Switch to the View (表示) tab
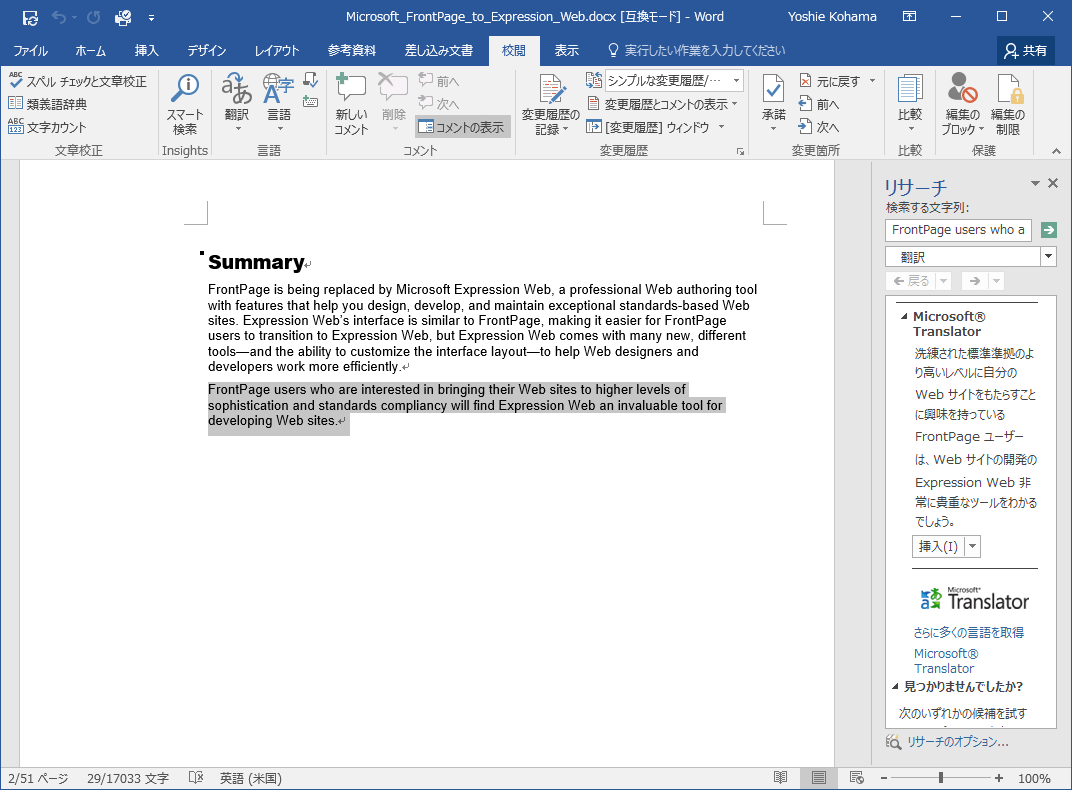Image resolution: width=1072 pixels, height=790 pixels. click(x=566, y=51)
